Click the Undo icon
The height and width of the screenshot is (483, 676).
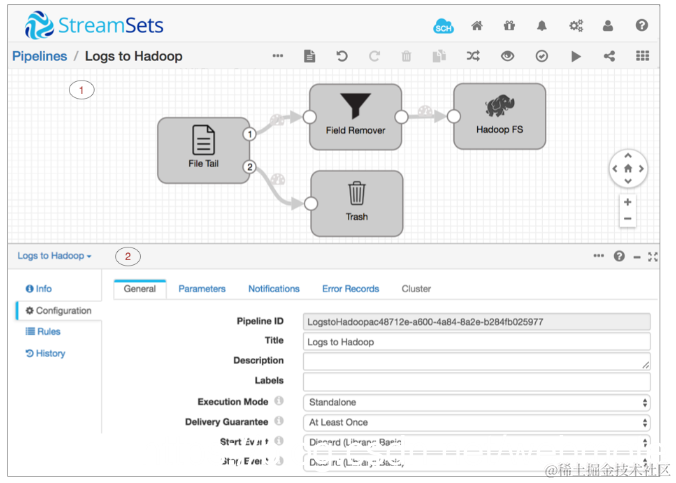342,56
